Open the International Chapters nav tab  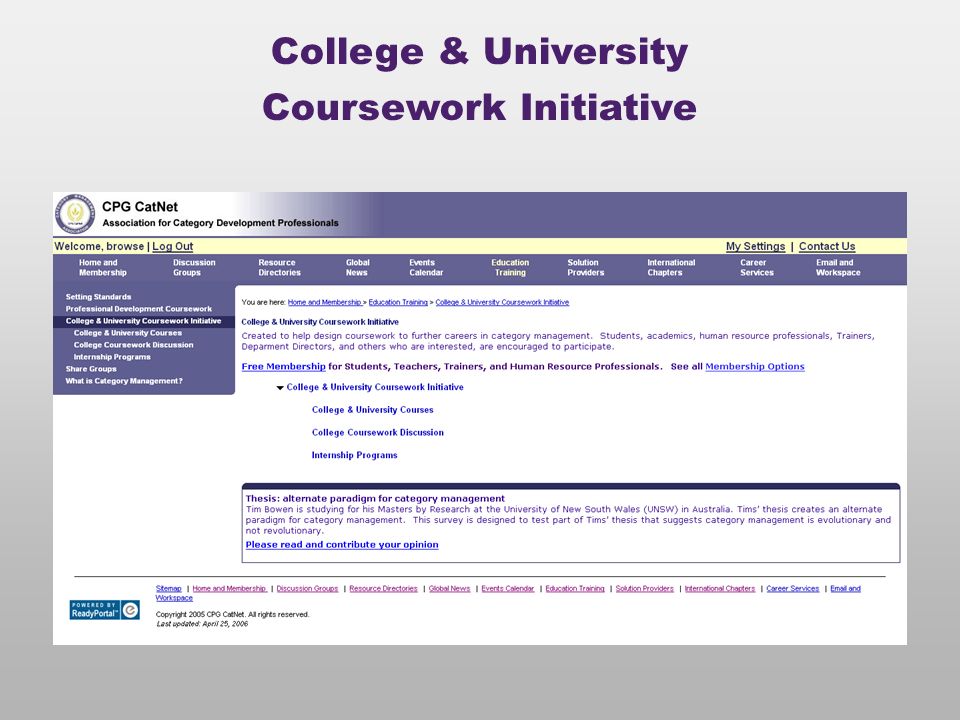coord(671,268)
